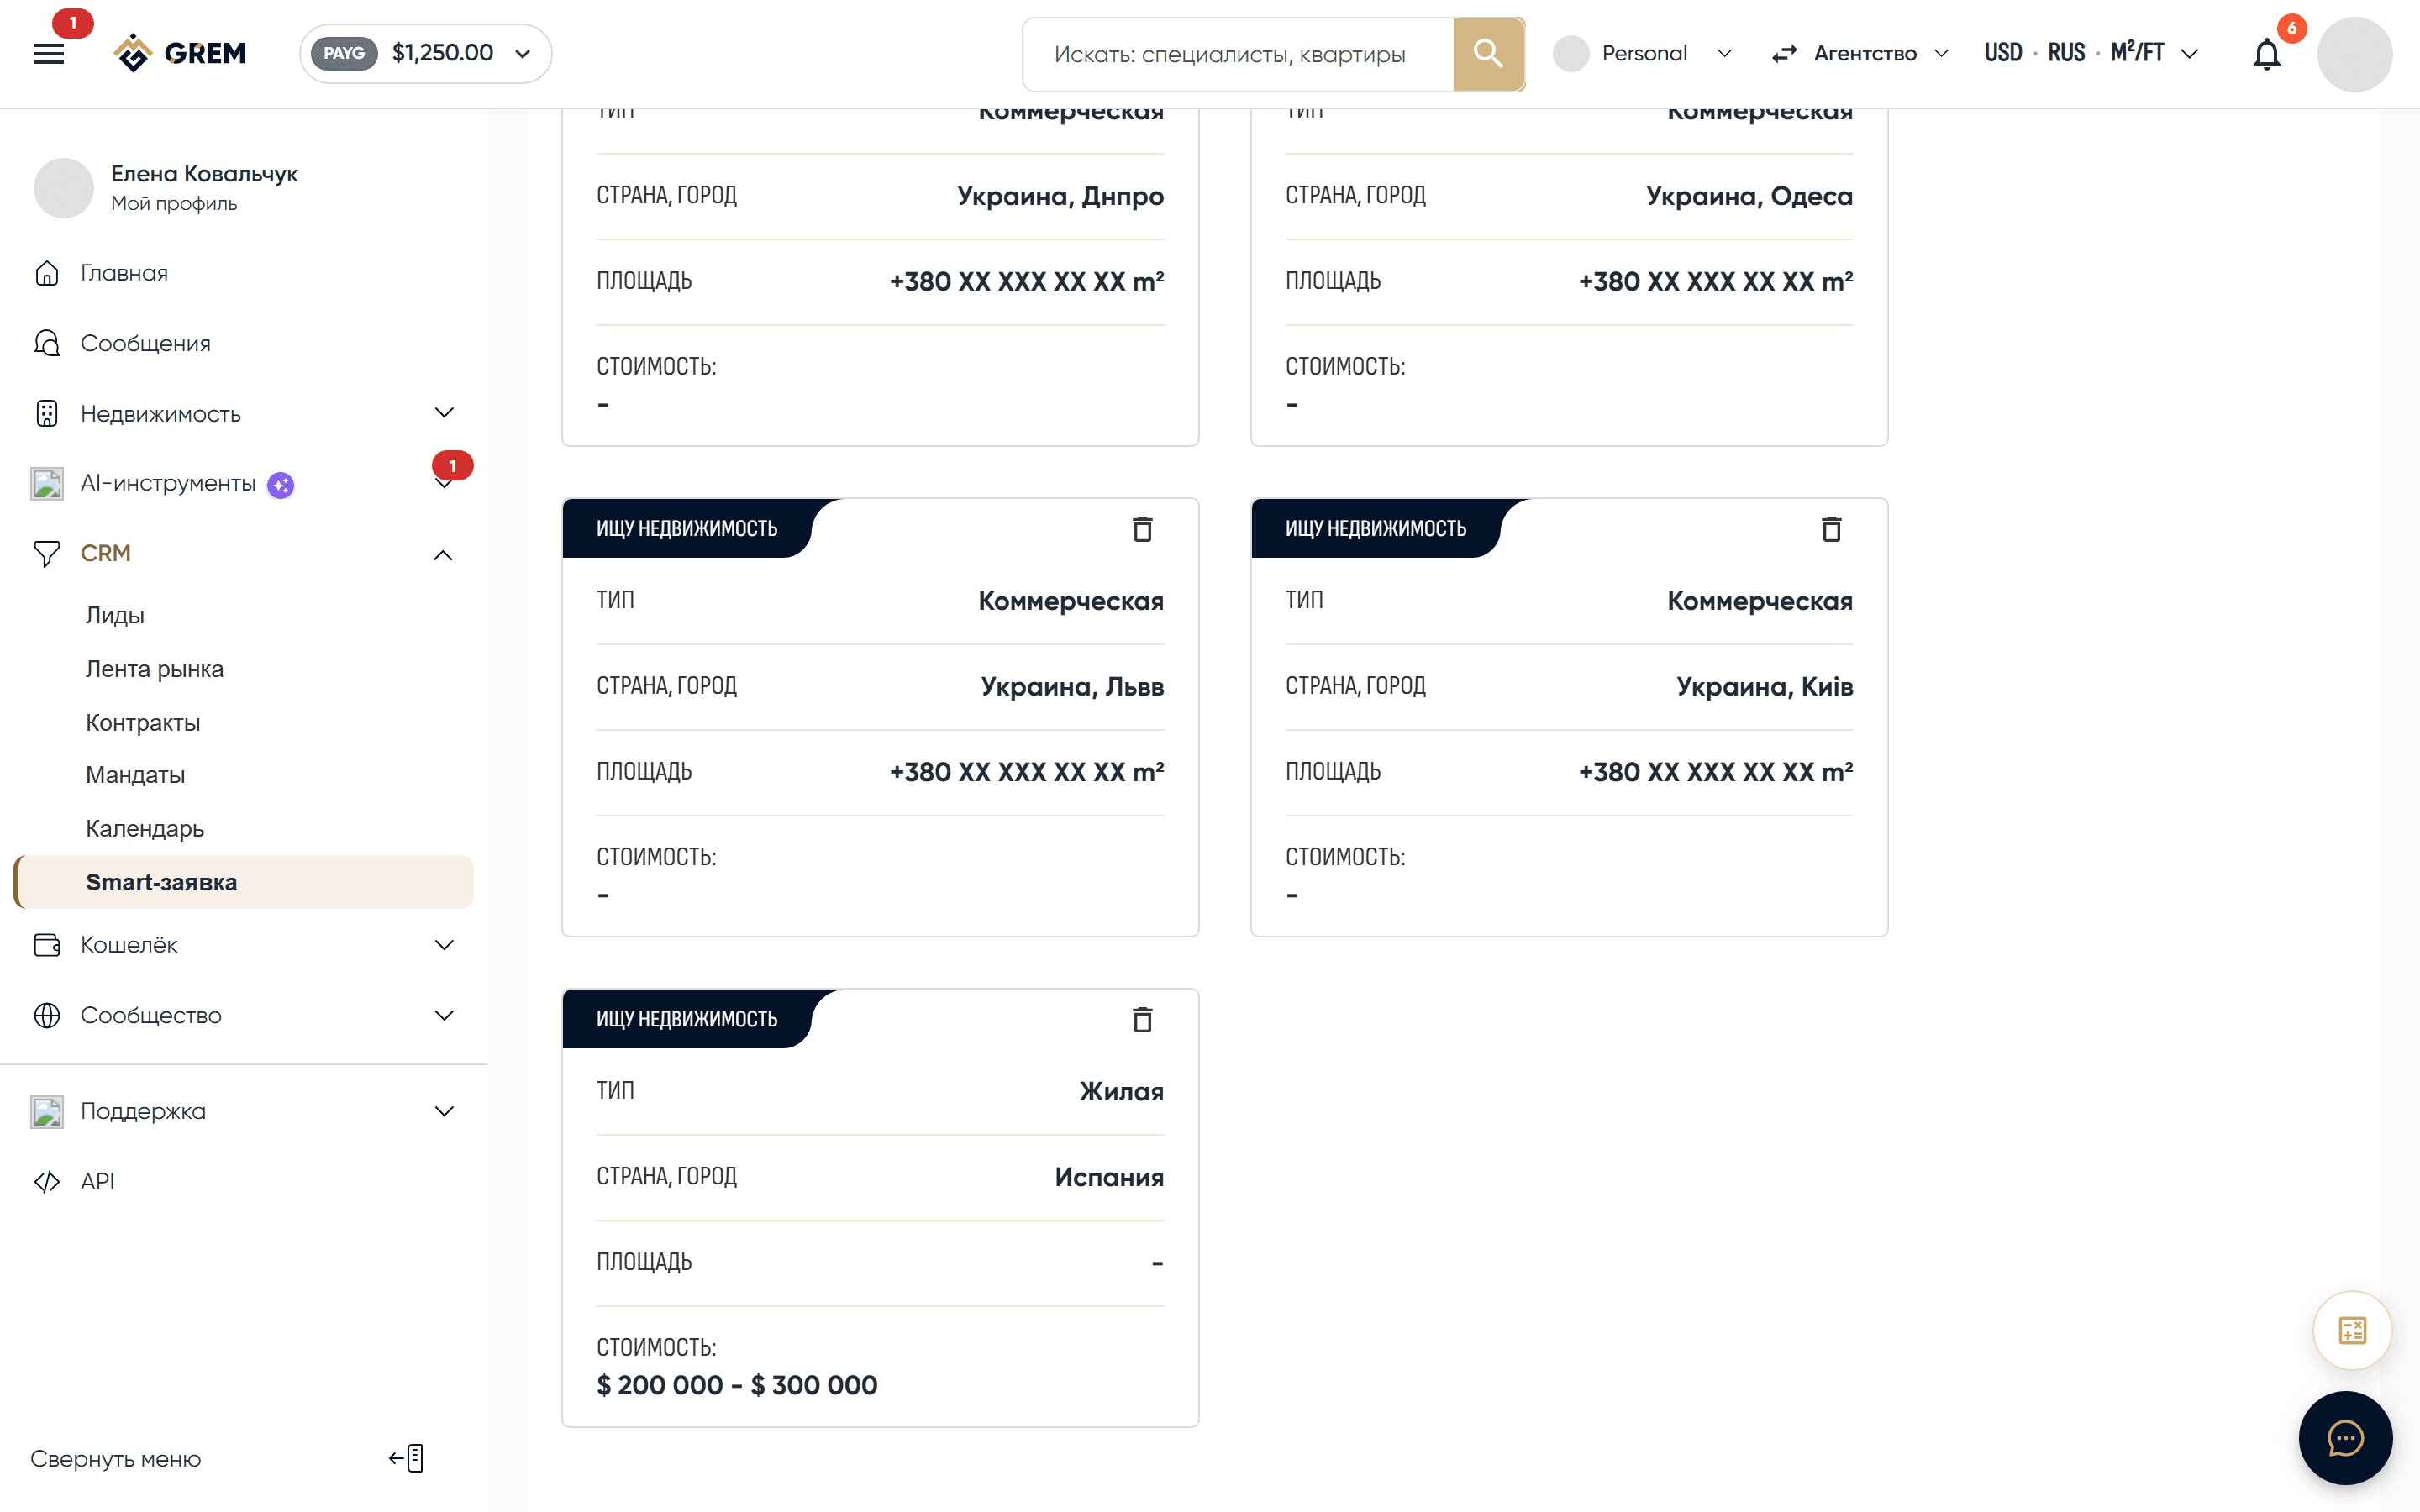The image size is (2420, 1512).
Task: Click the Украина, Одеса value
Action: click(x=1749, y=196)
